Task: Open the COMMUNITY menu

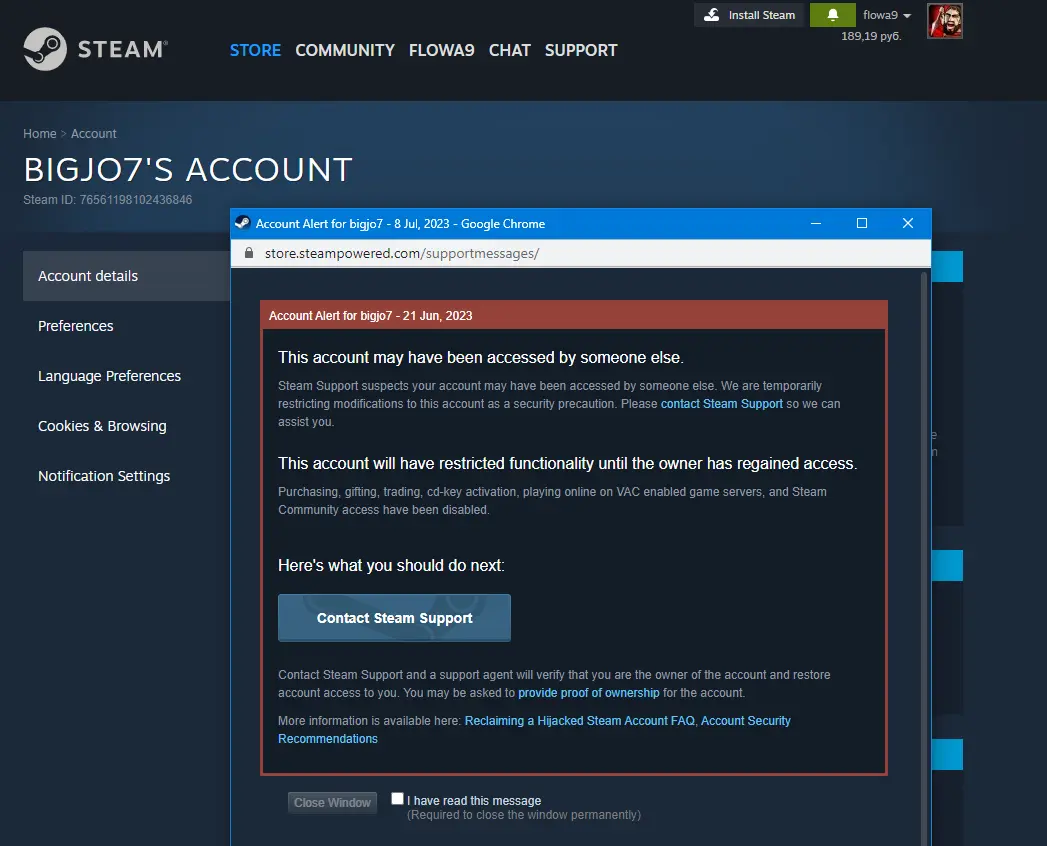Action: point(345,50)
